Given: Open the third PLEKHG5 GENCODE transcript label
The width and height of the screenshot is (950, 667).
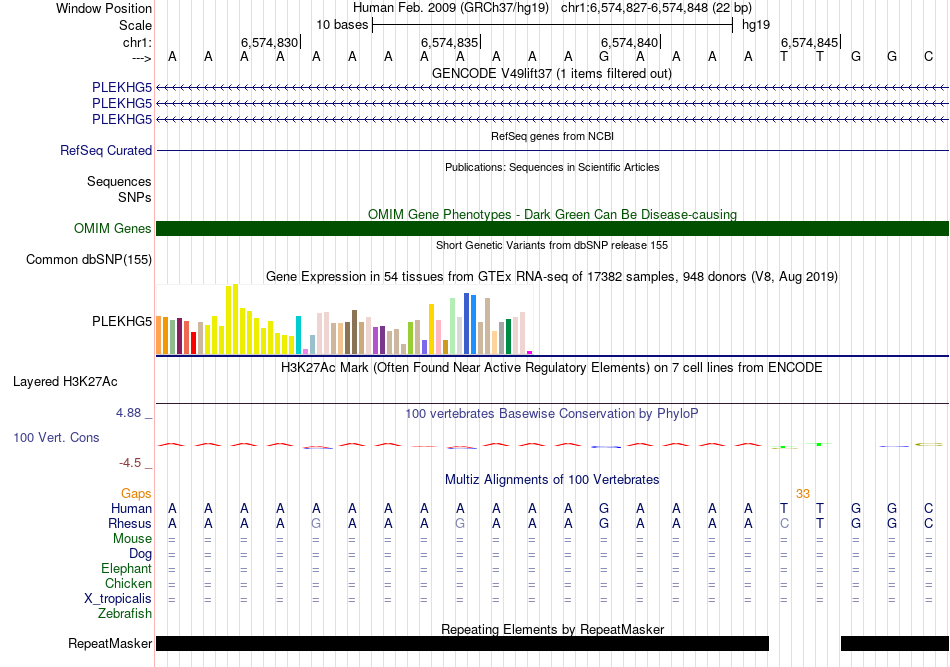Looking at the screenshot, I should point(122,119).
